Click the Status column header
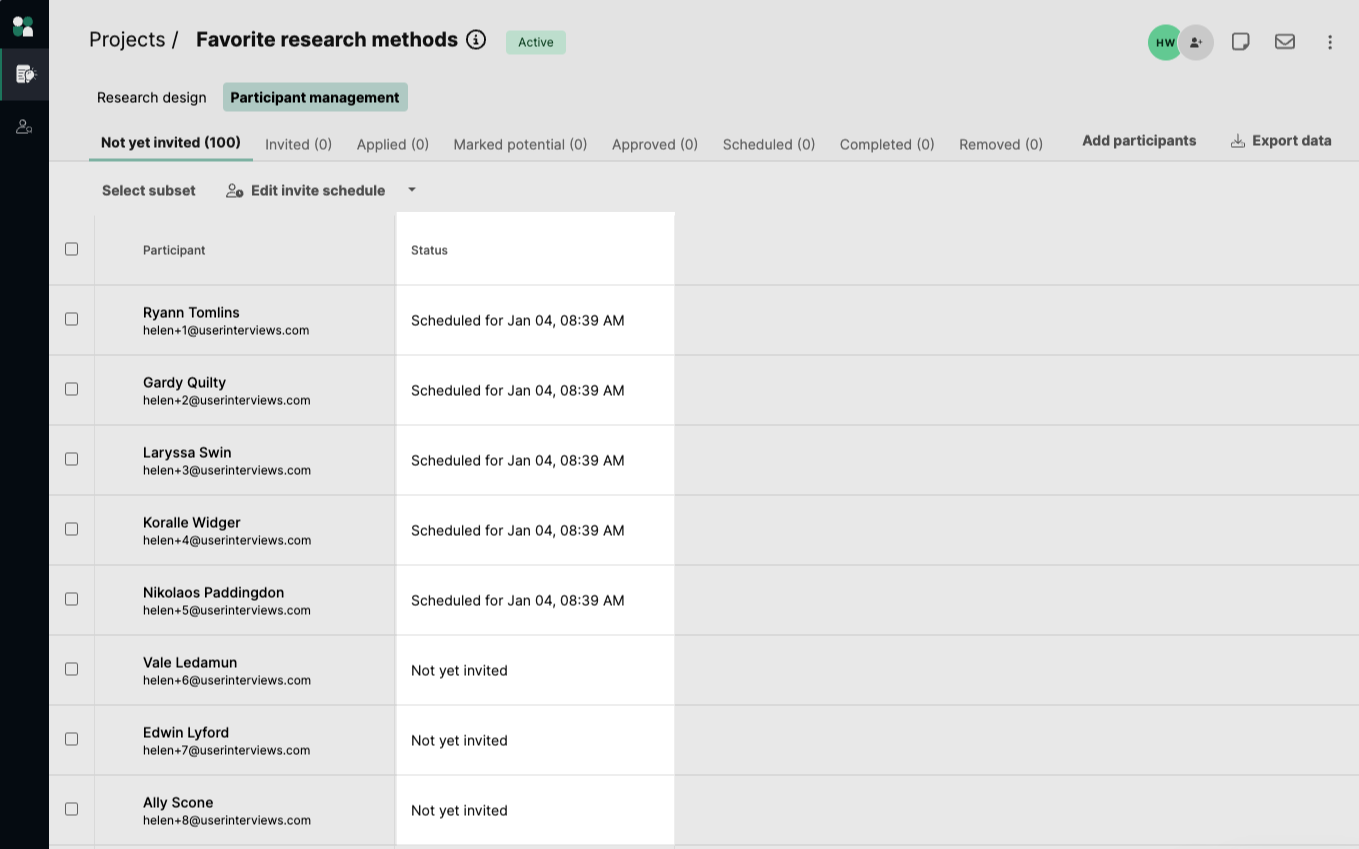1359x849 pixels. point(429,250)
